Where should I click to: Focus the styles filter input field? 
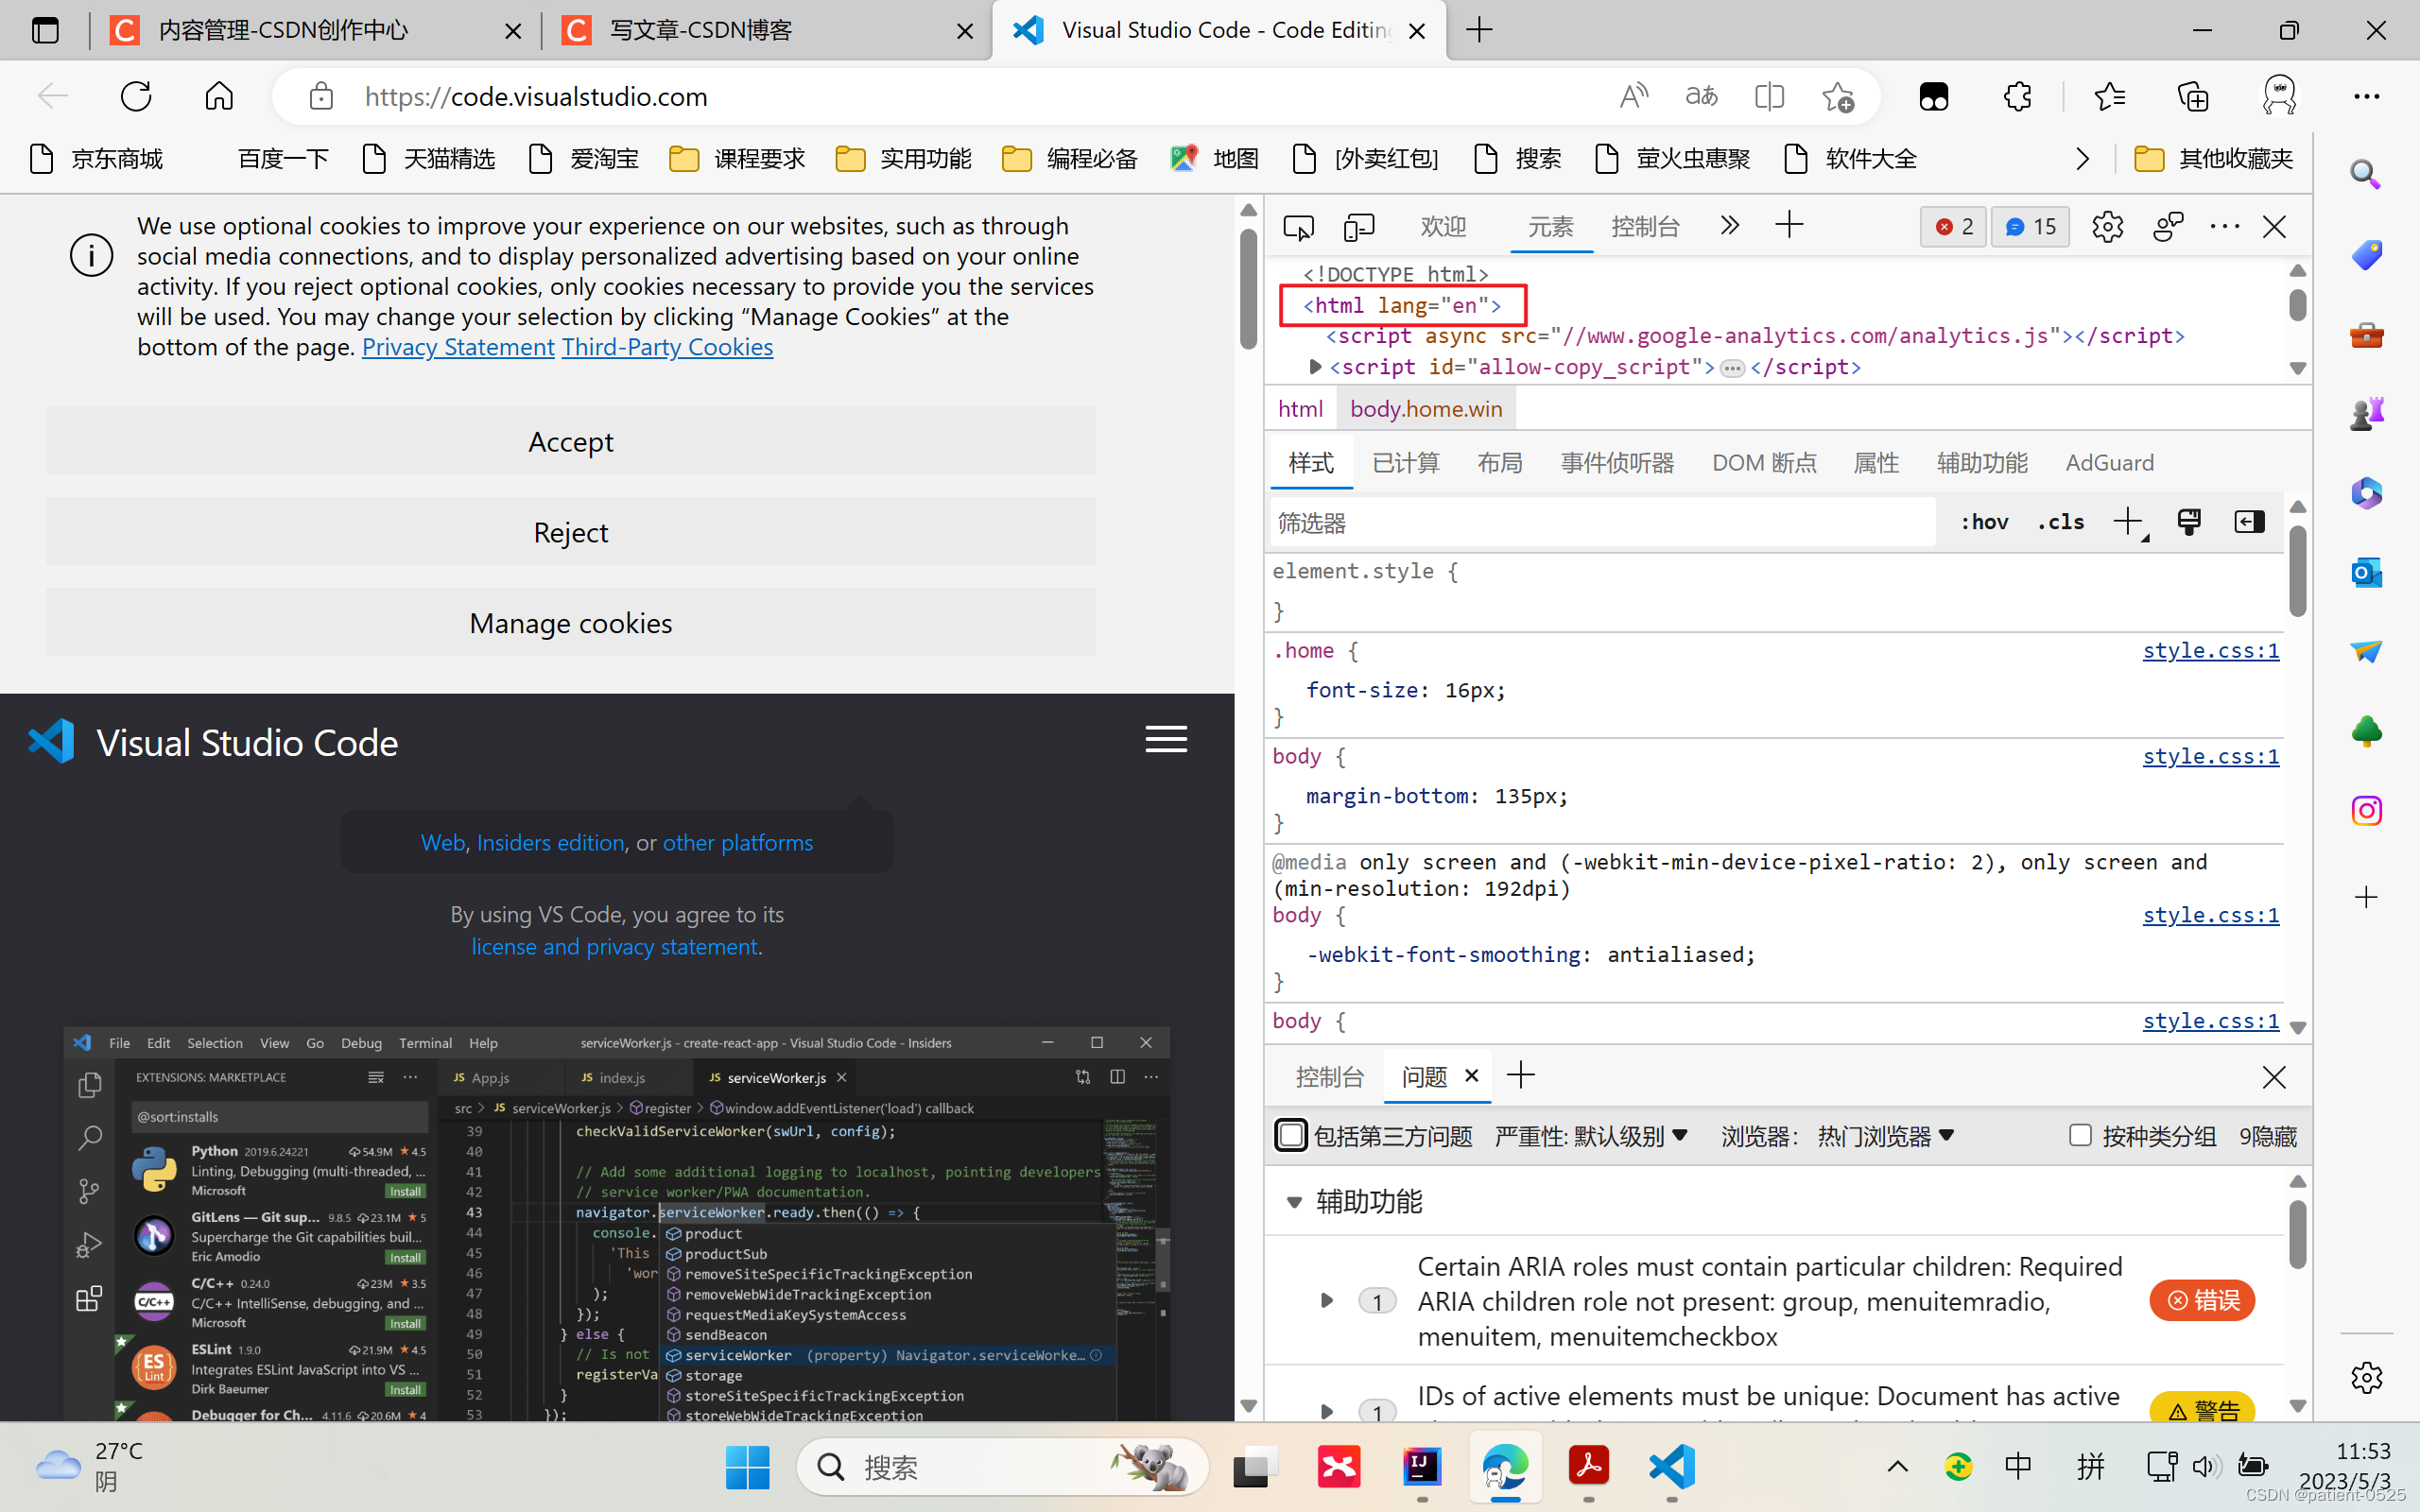pyautogui.click(x=1602, y=522)
